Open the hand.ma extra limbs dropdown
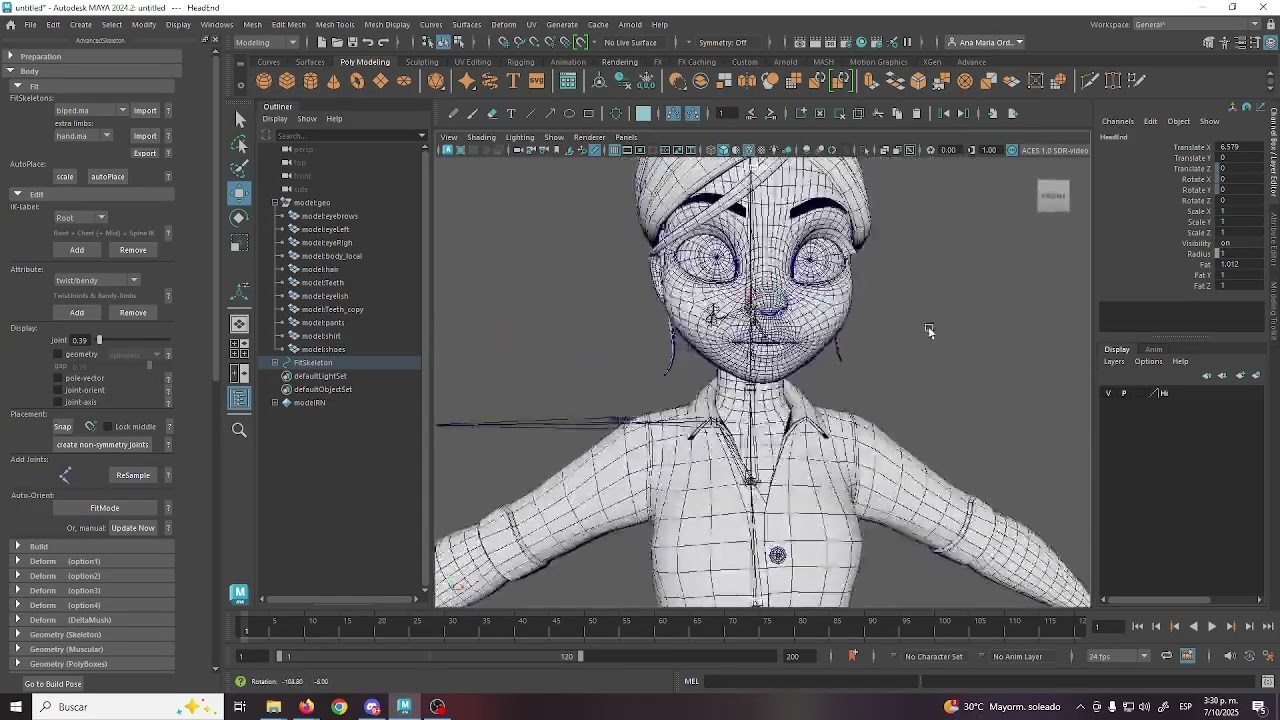1280x720 pixels. tap(83, 135)
